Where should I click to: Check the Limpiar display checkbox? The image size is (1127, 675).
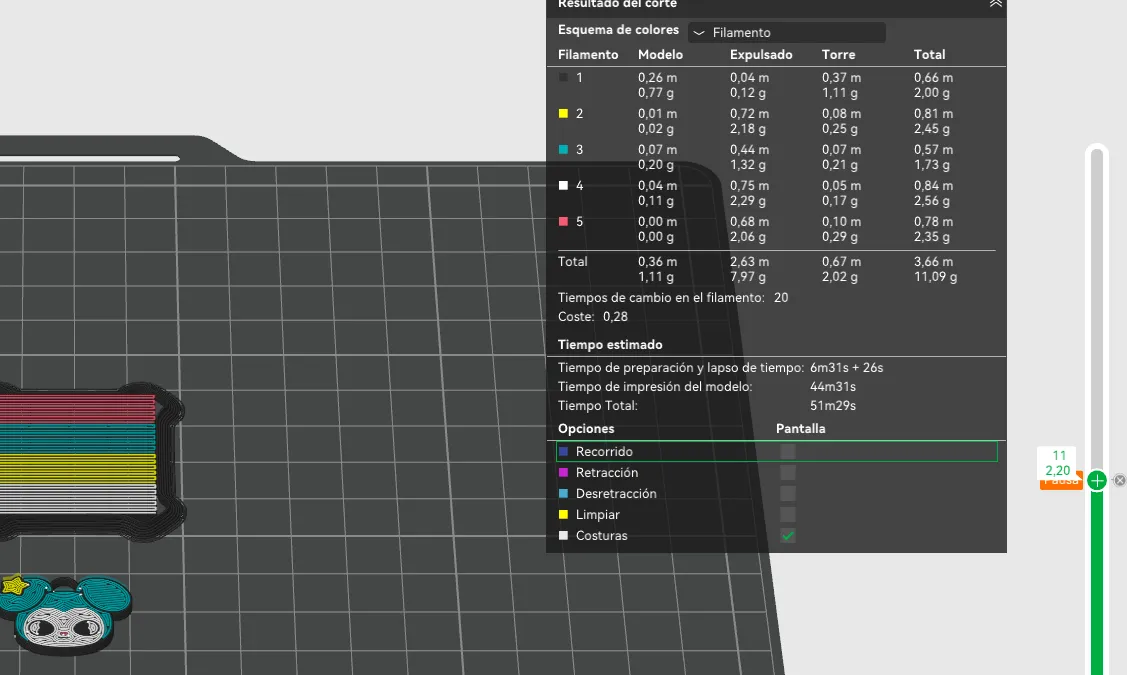click(x=788, y=515)
